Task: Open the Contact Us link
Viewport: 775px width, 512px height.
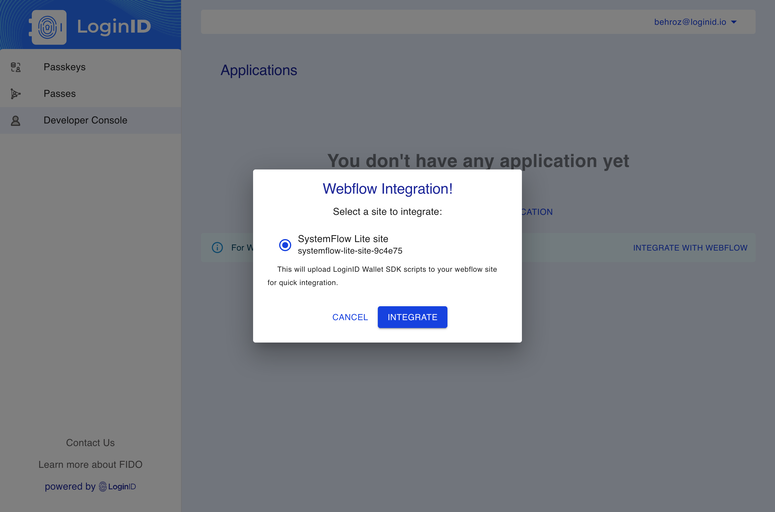Action: [90, 443]
